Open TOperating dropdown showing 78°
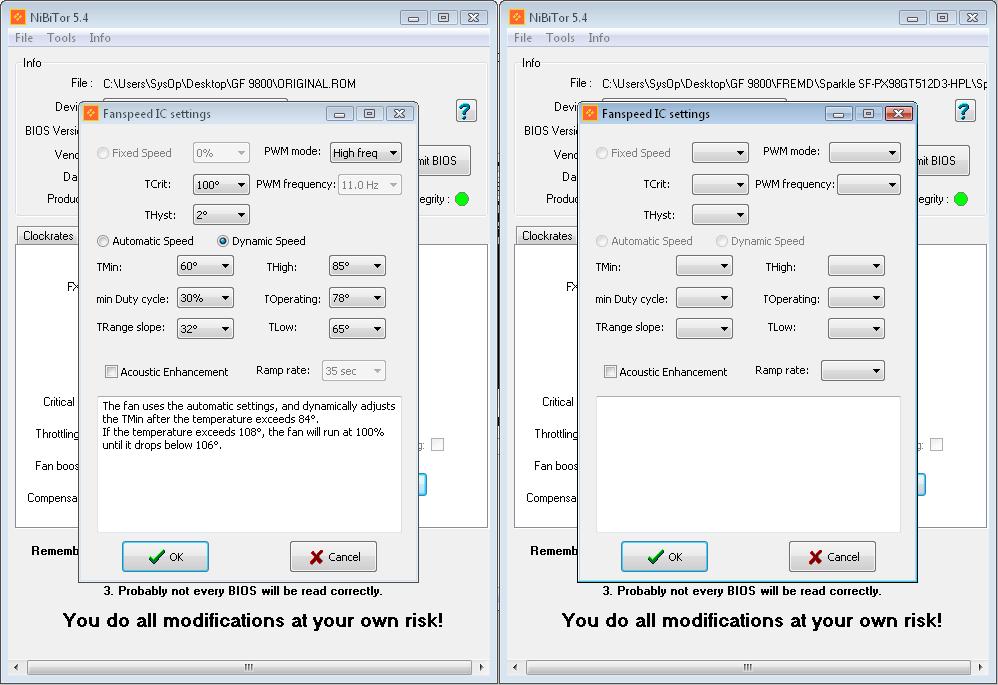Image resolution: width=998 pixels, height=685 pixels. point(357,298)
